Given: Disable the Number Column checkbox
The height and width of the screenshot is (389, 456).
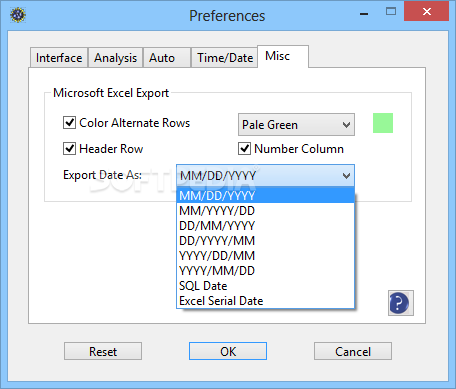Looking at the screenshot, I should click(x=244, y=148).
